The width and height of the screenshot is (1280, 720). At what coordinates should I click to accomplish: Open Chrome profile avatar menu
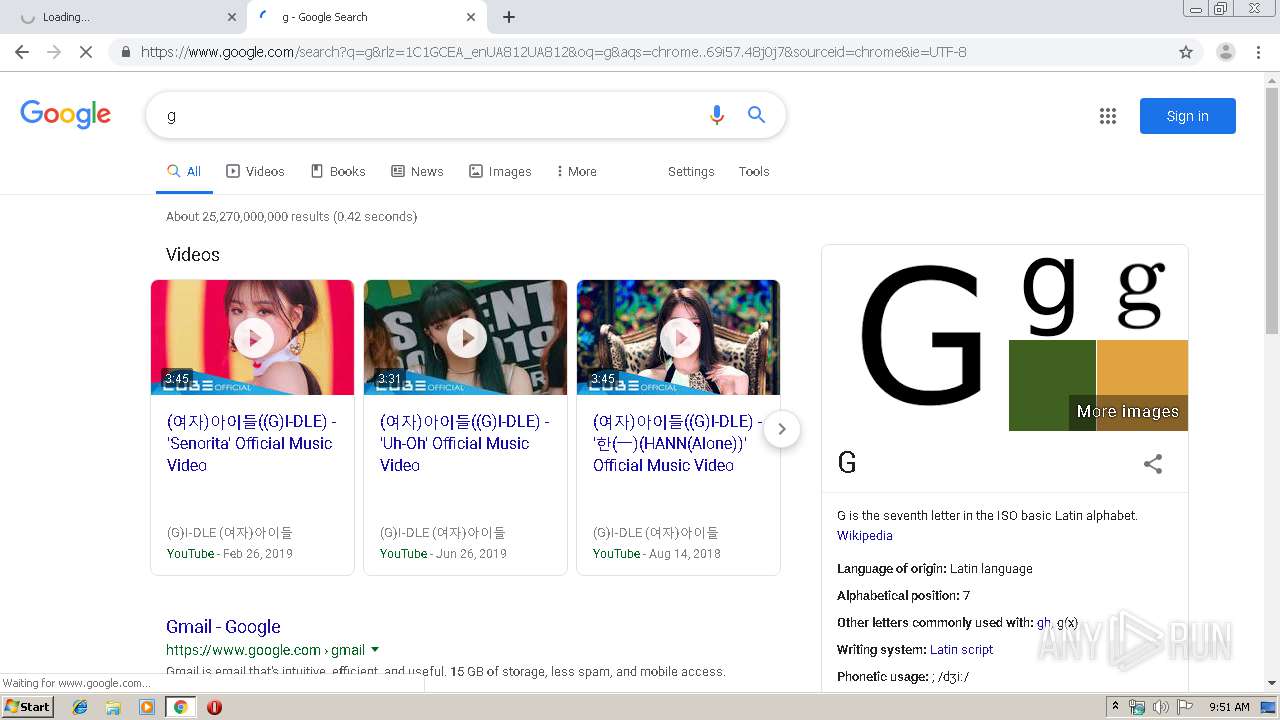point(1225,52)
